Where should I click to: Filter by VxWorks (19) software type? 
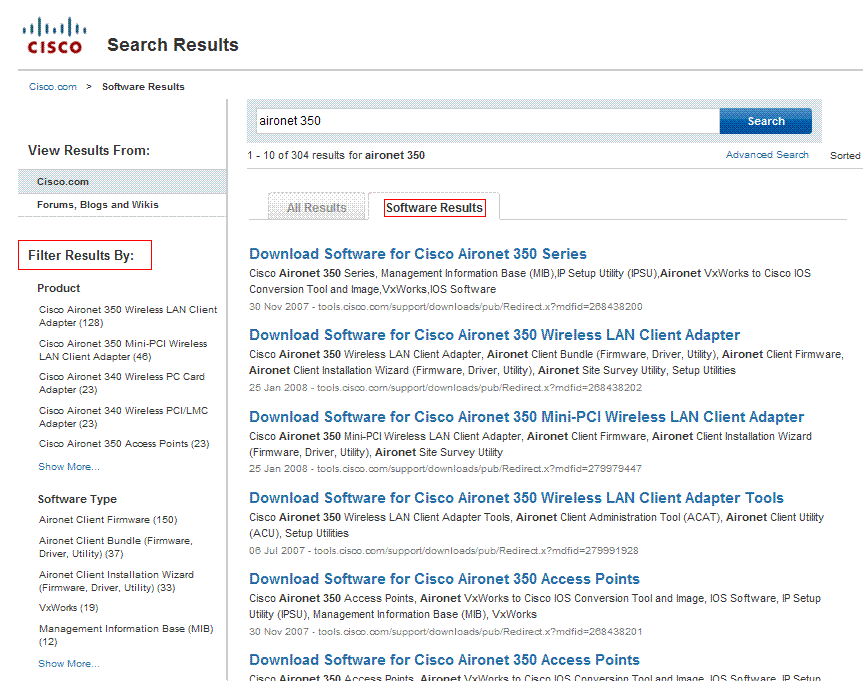(x=68, y=608)
